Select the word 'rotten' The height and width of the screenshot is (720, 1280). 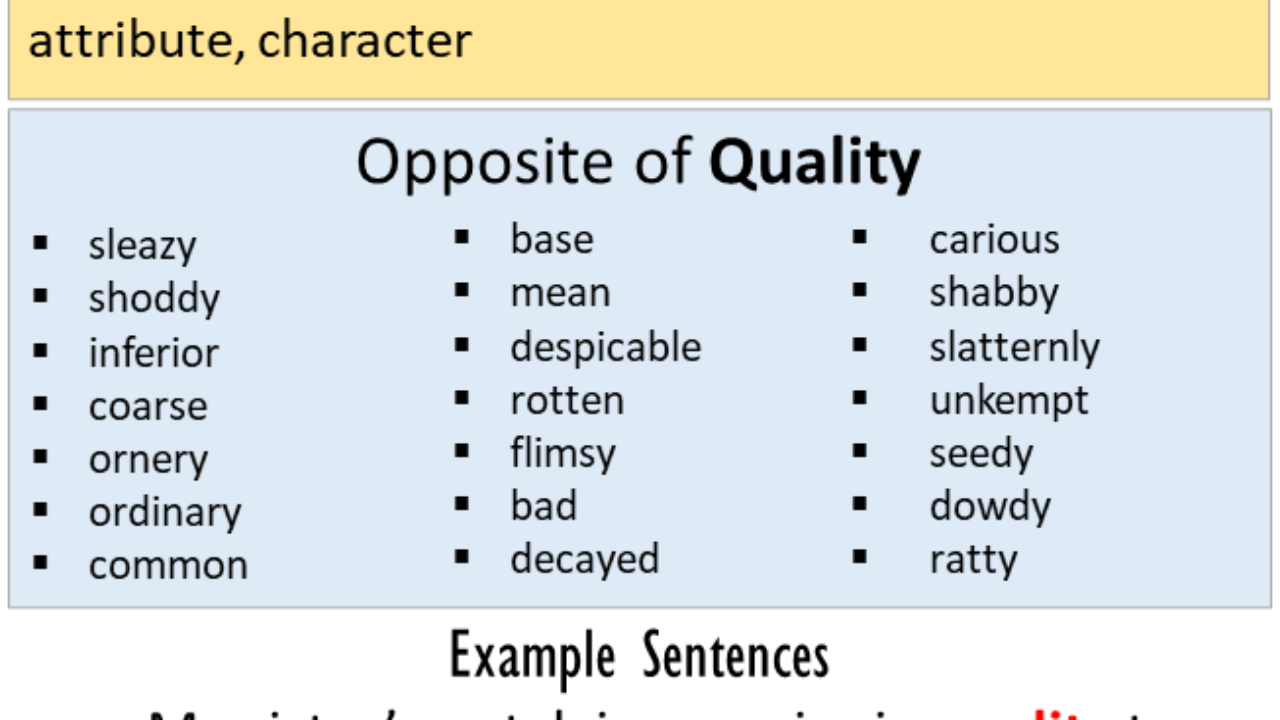(567, 400)
